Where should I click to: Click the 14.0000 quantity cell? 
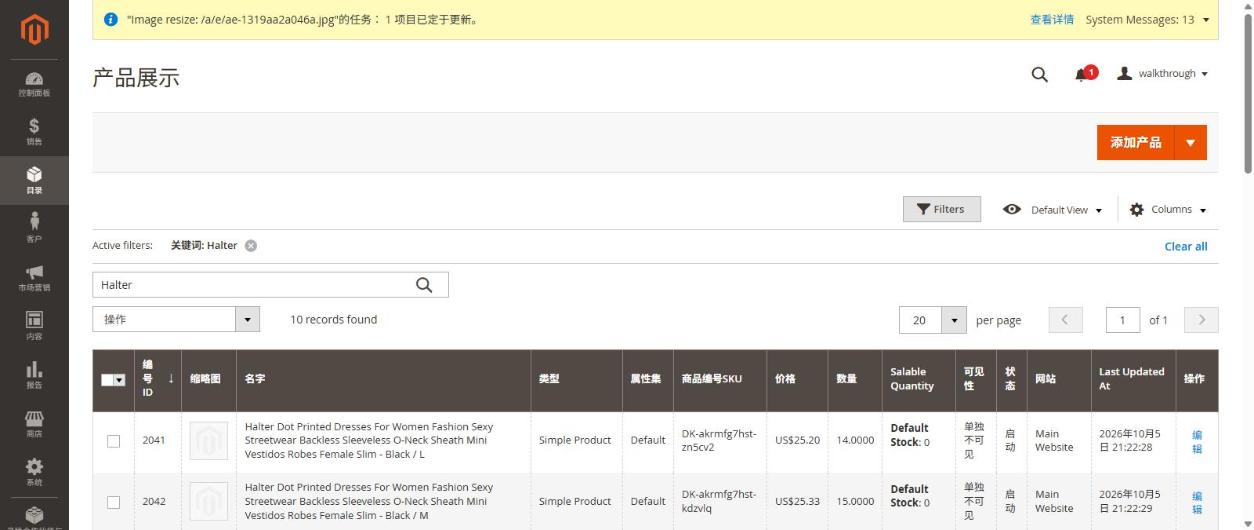855,441
